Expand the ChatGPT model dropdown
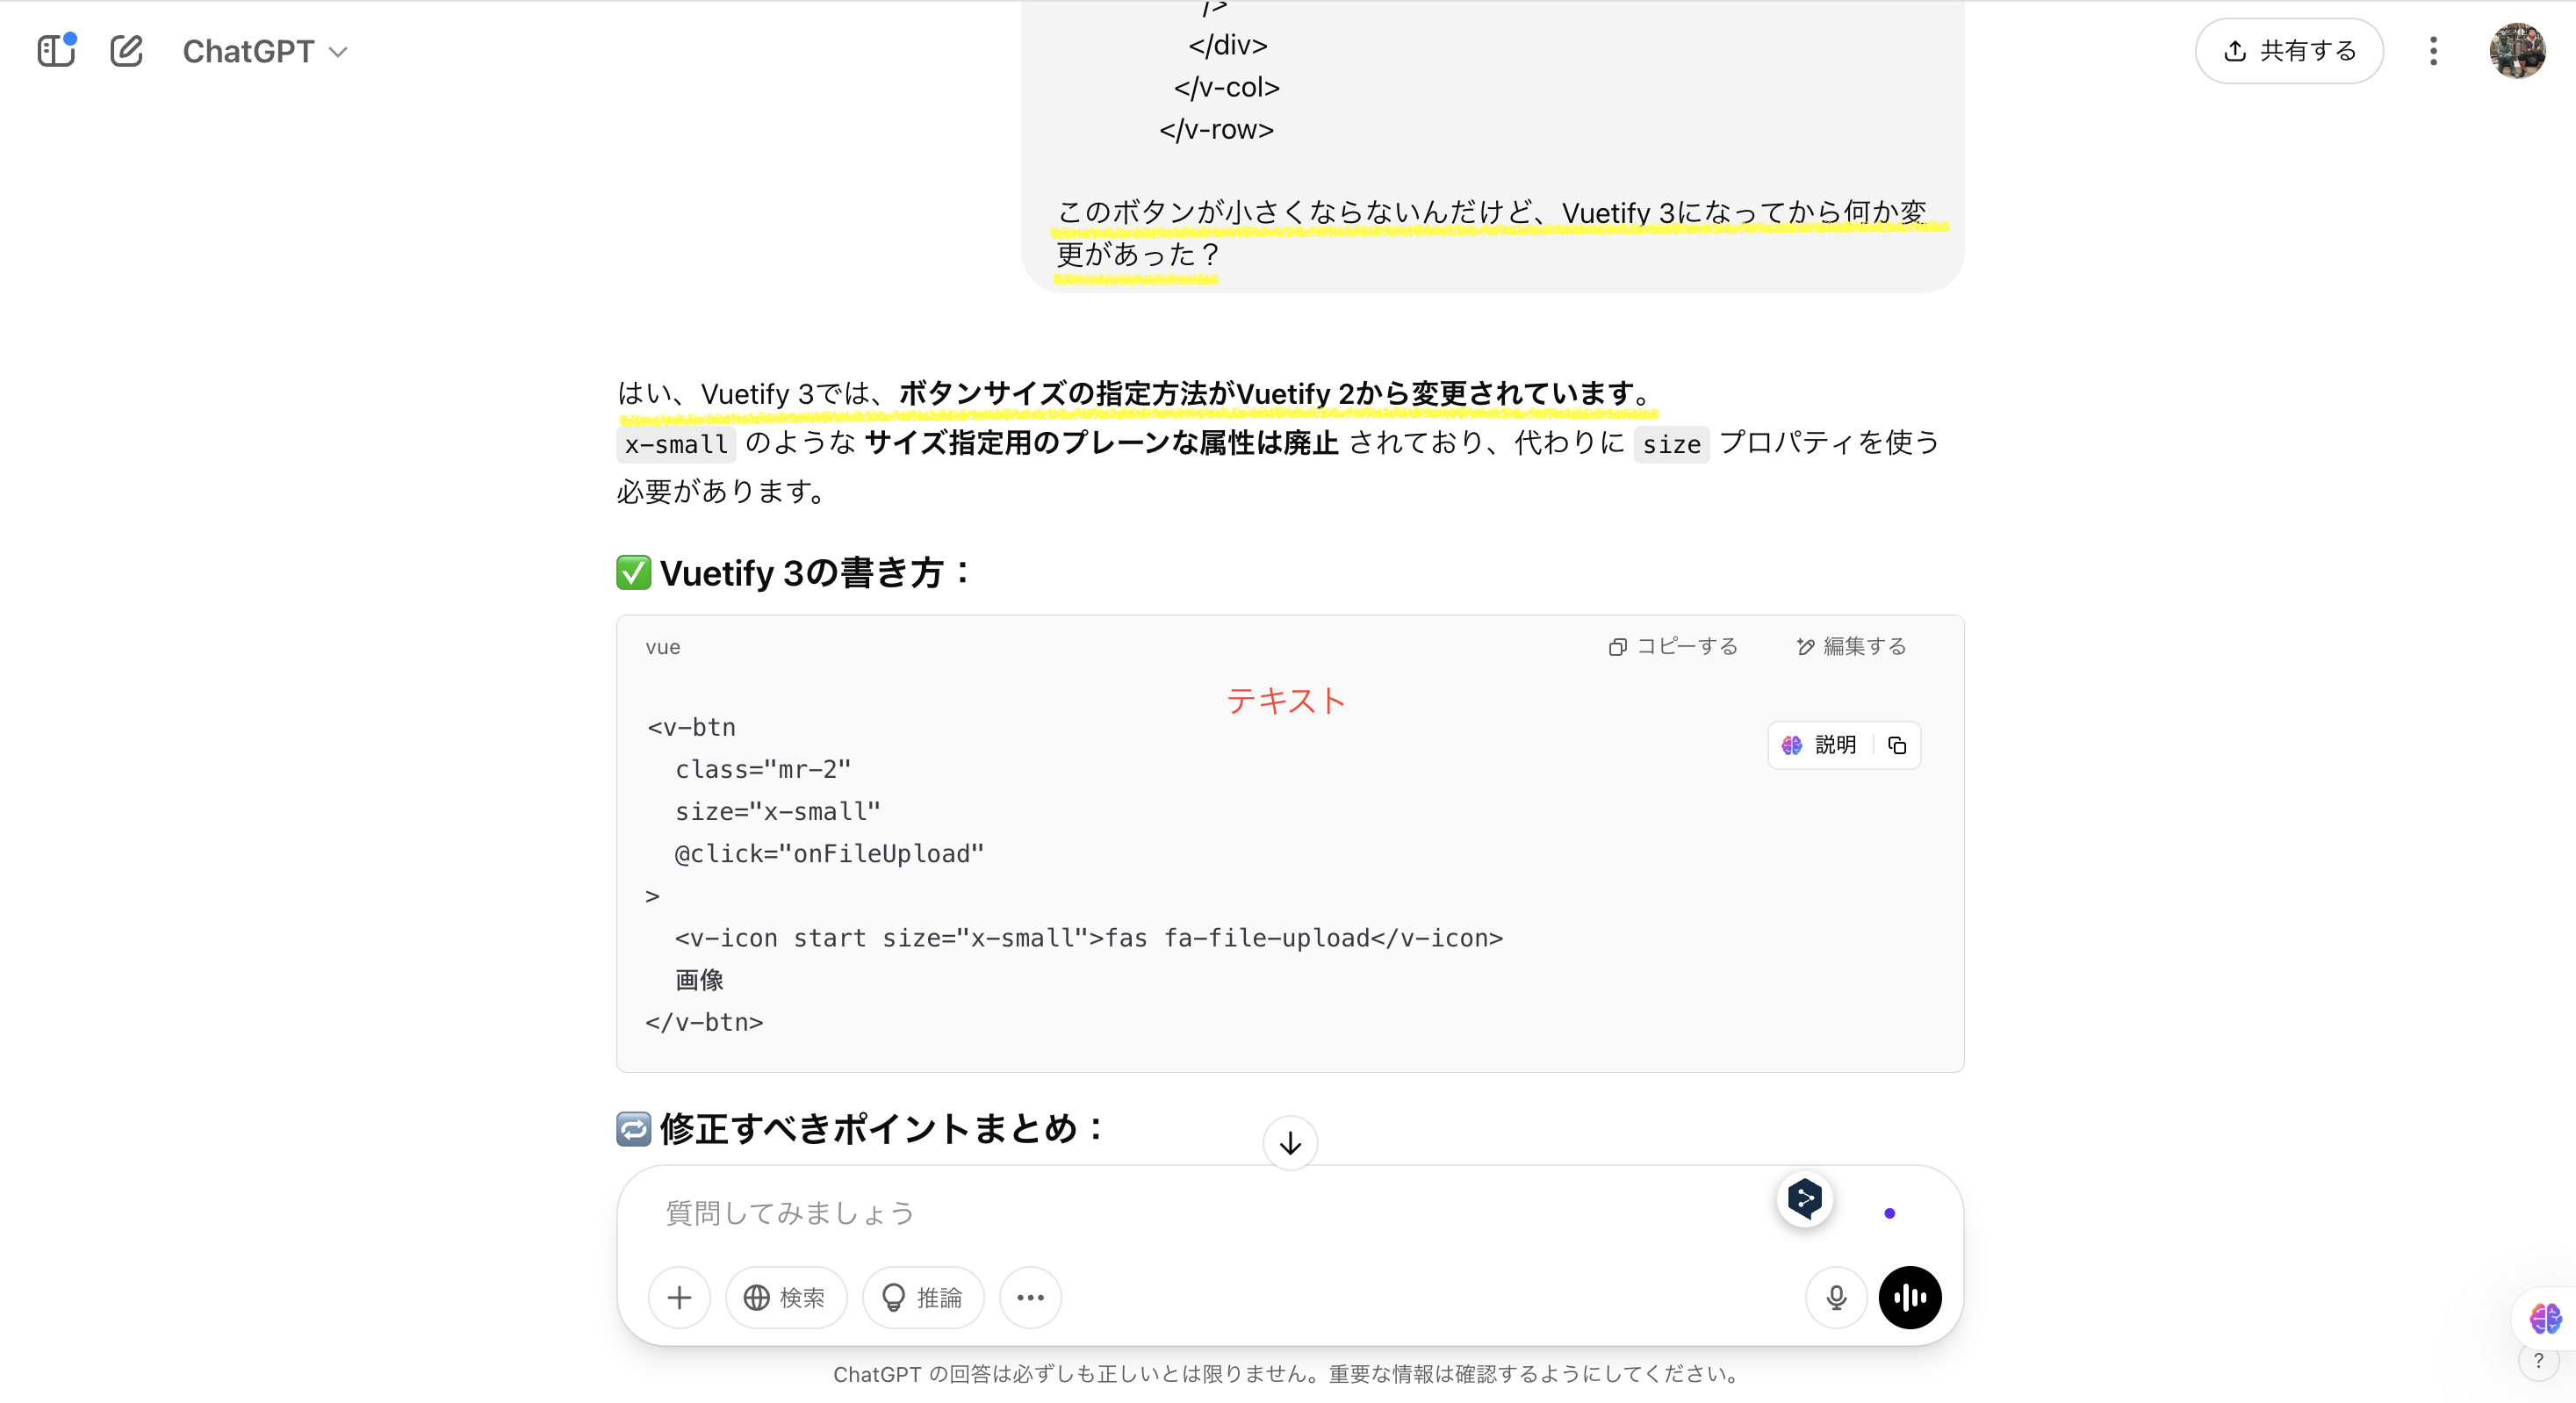Image resolution: width=2576 pixels, height=1403 pixels. pyautogui.click(x=265, y=51)
